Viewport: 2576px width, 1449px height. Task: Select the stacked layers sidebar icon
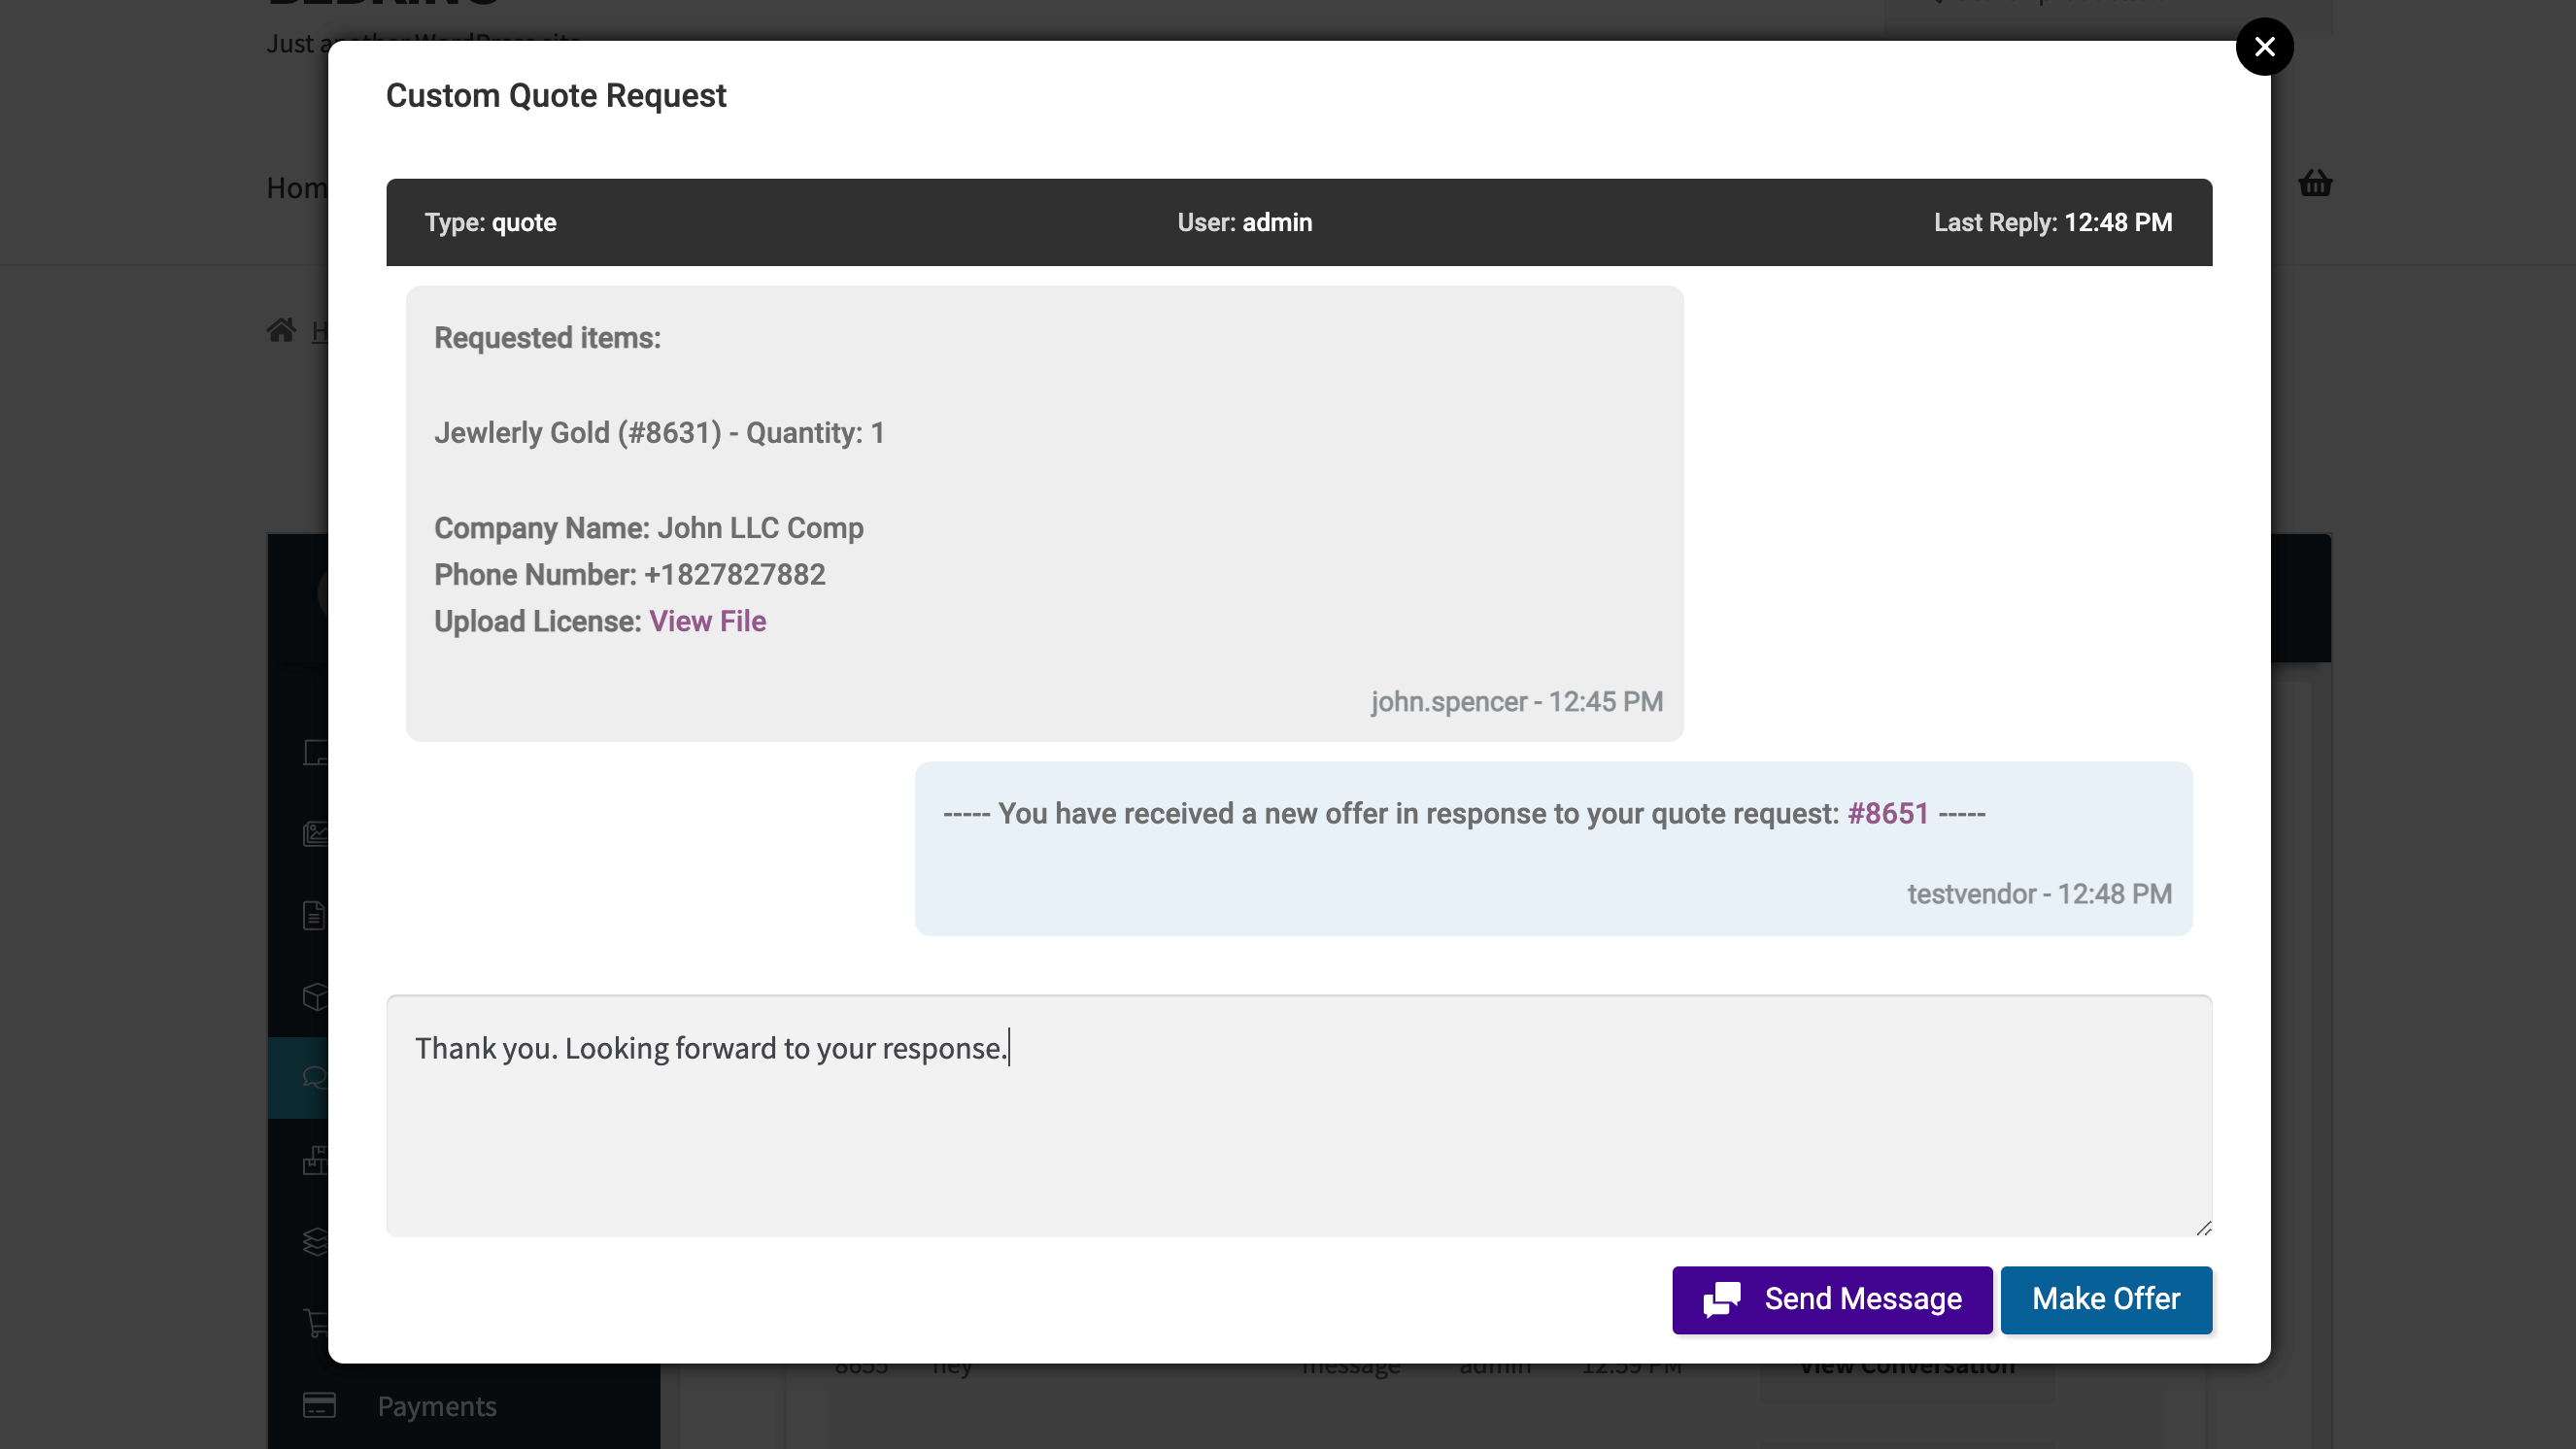[315, 1241]
